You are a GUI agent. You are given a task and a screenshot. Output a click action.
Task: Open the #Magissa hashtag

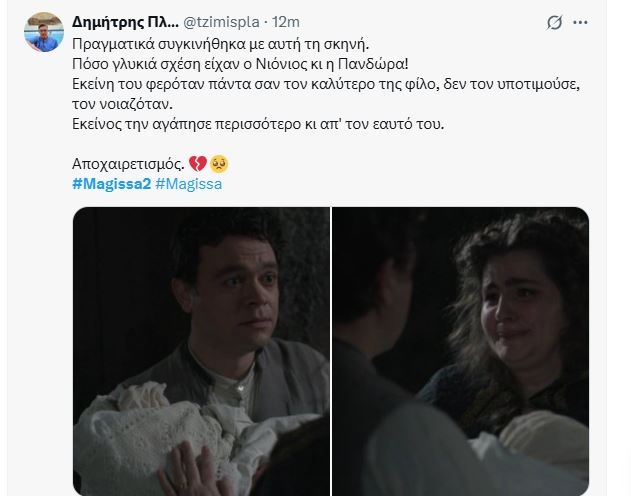tap(188, 184)
